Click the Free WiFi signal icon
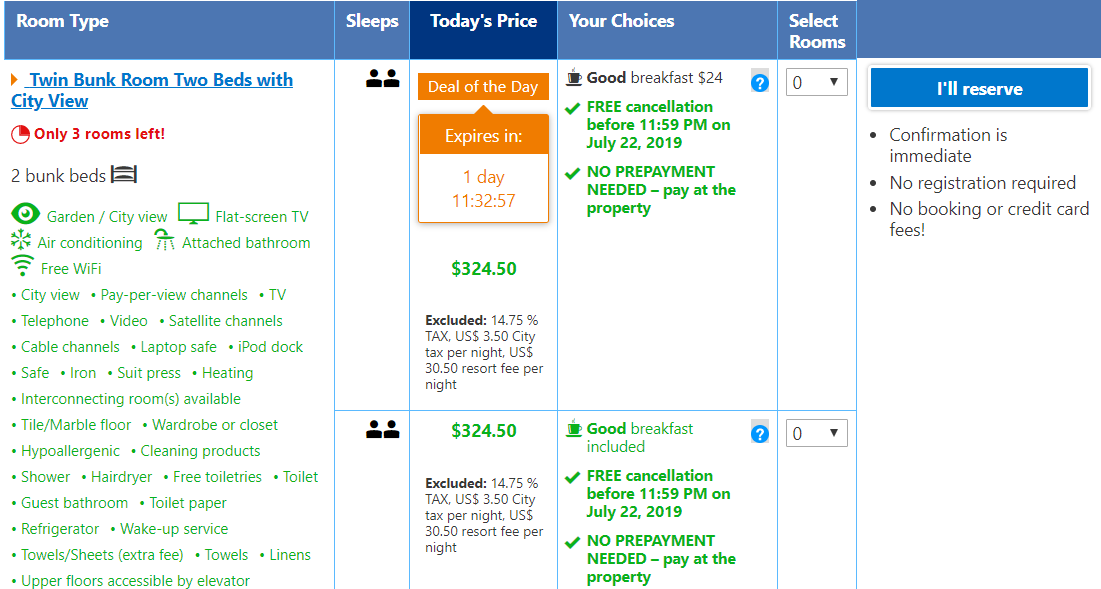The height and width of the screenshot is (589, 1101). pyautogui.click(x=22, y=266)
